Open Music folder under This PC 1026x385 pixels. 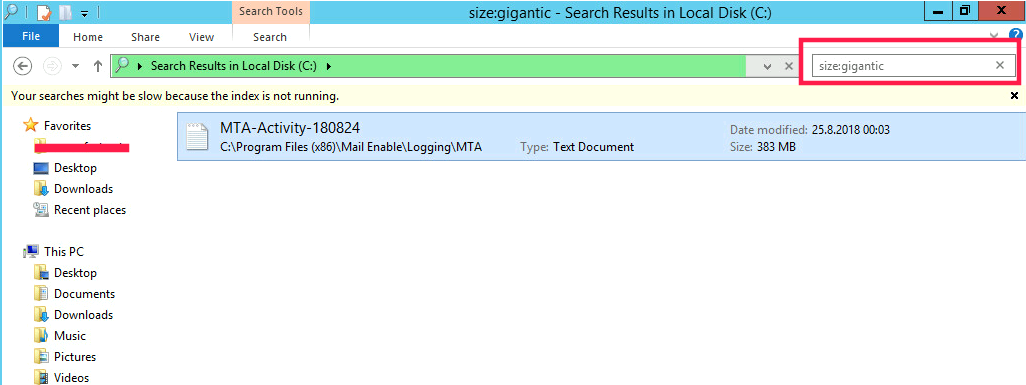(69, 335)
